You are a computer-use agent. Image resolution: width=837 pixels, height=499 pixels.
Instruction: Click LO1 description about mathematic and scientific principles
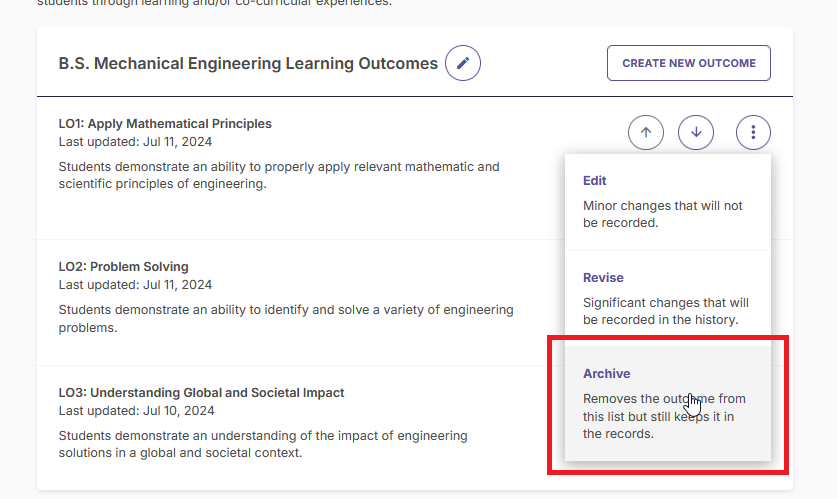point(279,175)
